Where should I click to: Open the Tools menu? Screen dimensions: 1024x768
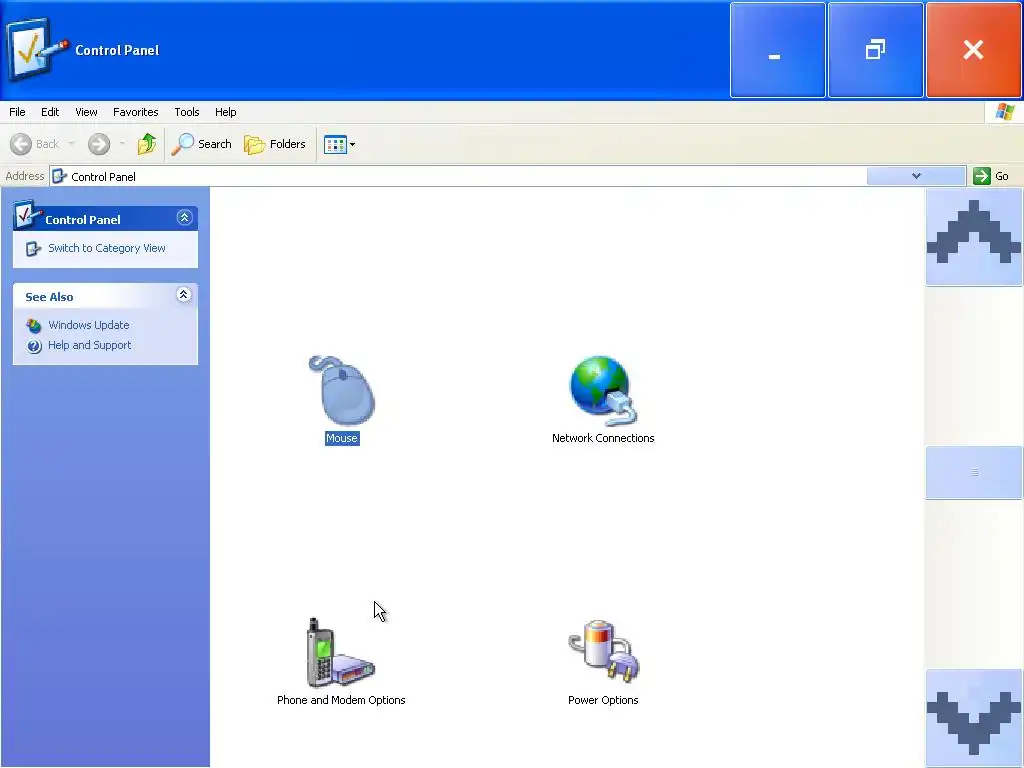pyautogui.click(x=187, y=112)
